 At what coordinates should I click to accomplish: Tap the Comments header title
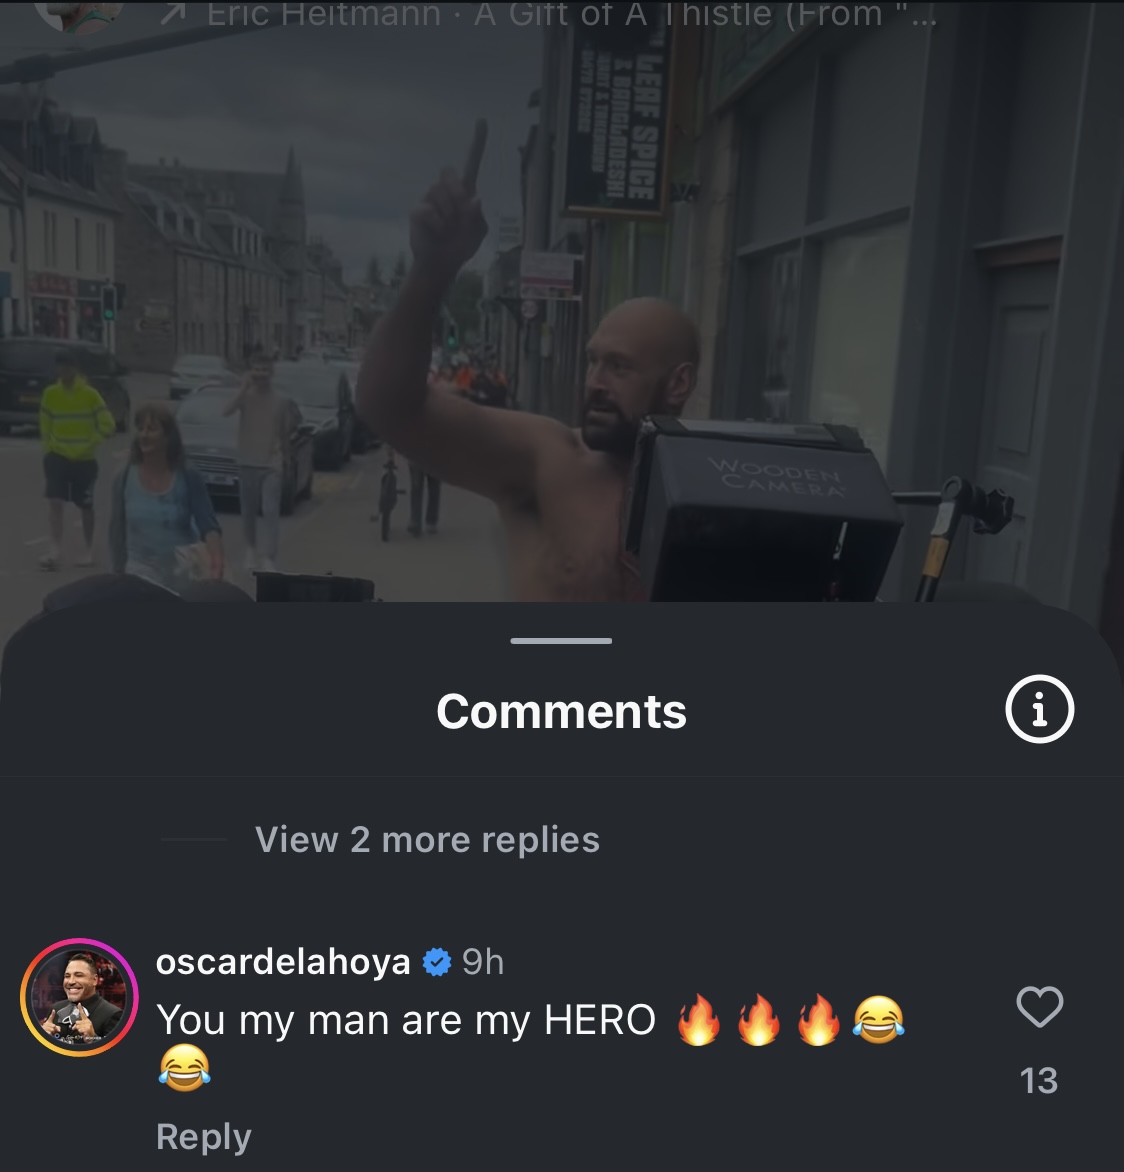click(x=561, y=711)
